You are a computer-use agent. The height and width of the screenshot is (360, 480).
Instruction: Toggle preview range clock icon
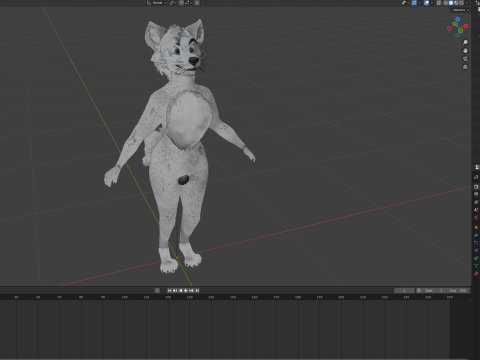pyautogui.click(x=419, y=291)
